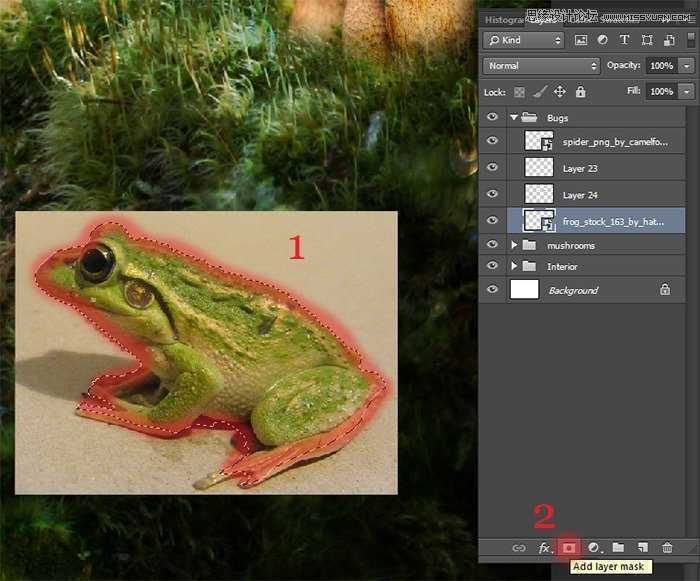Screen dimensions: 700x581
Task: Delete layer trash icon
Action: 667,547
